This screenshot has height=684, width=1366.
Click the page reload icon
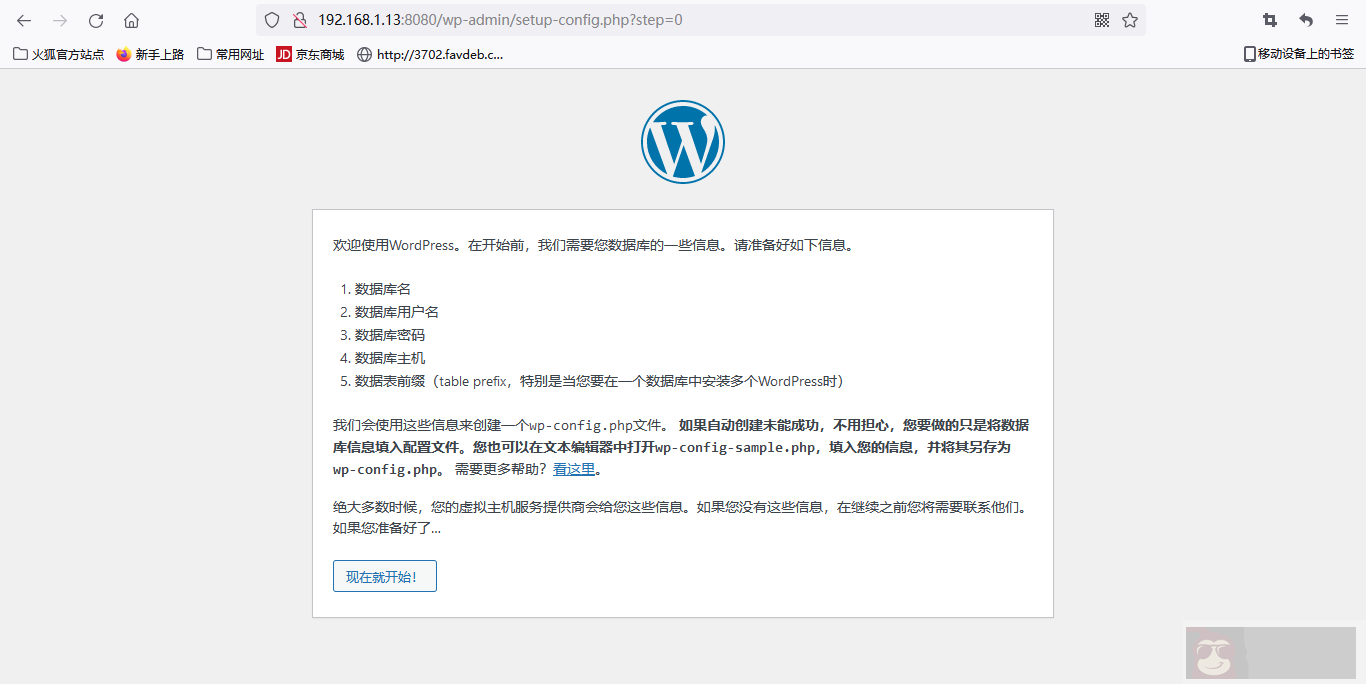coord(95,19)
